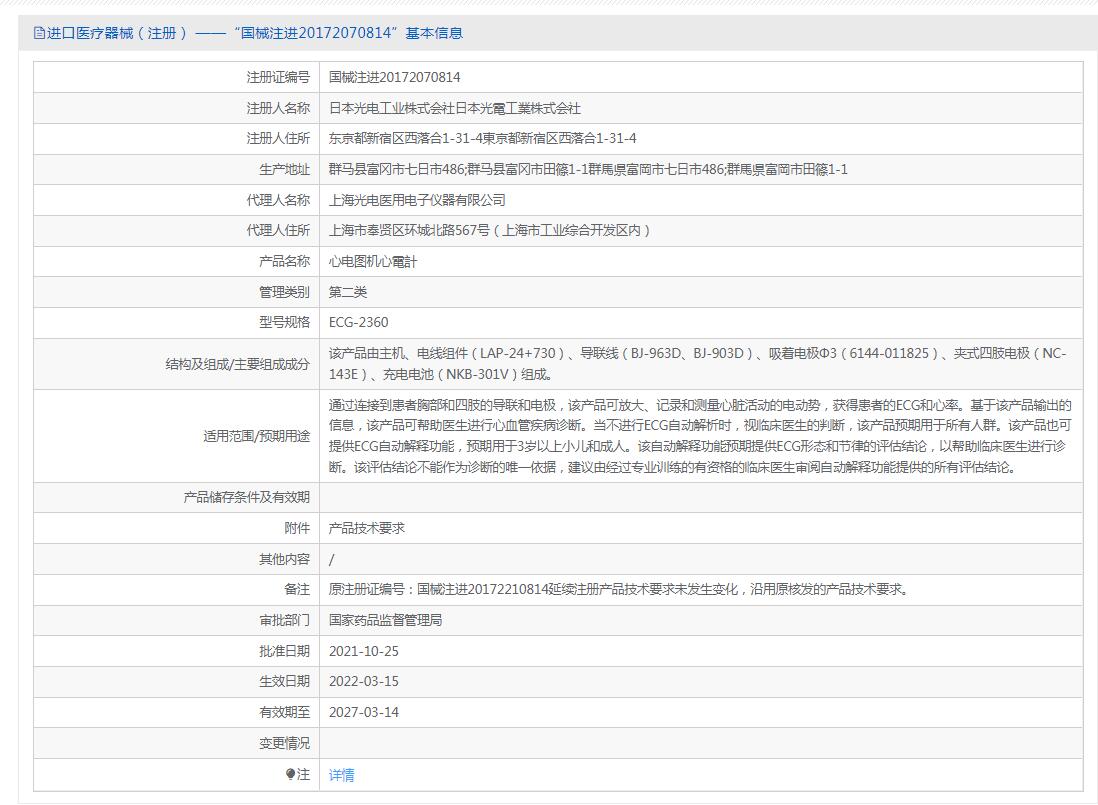Image resolution: width=1098 pixels, height=805 pixels.
Task: Select registration number value 国械注进20172070814 in table
Action: [394, 77]
